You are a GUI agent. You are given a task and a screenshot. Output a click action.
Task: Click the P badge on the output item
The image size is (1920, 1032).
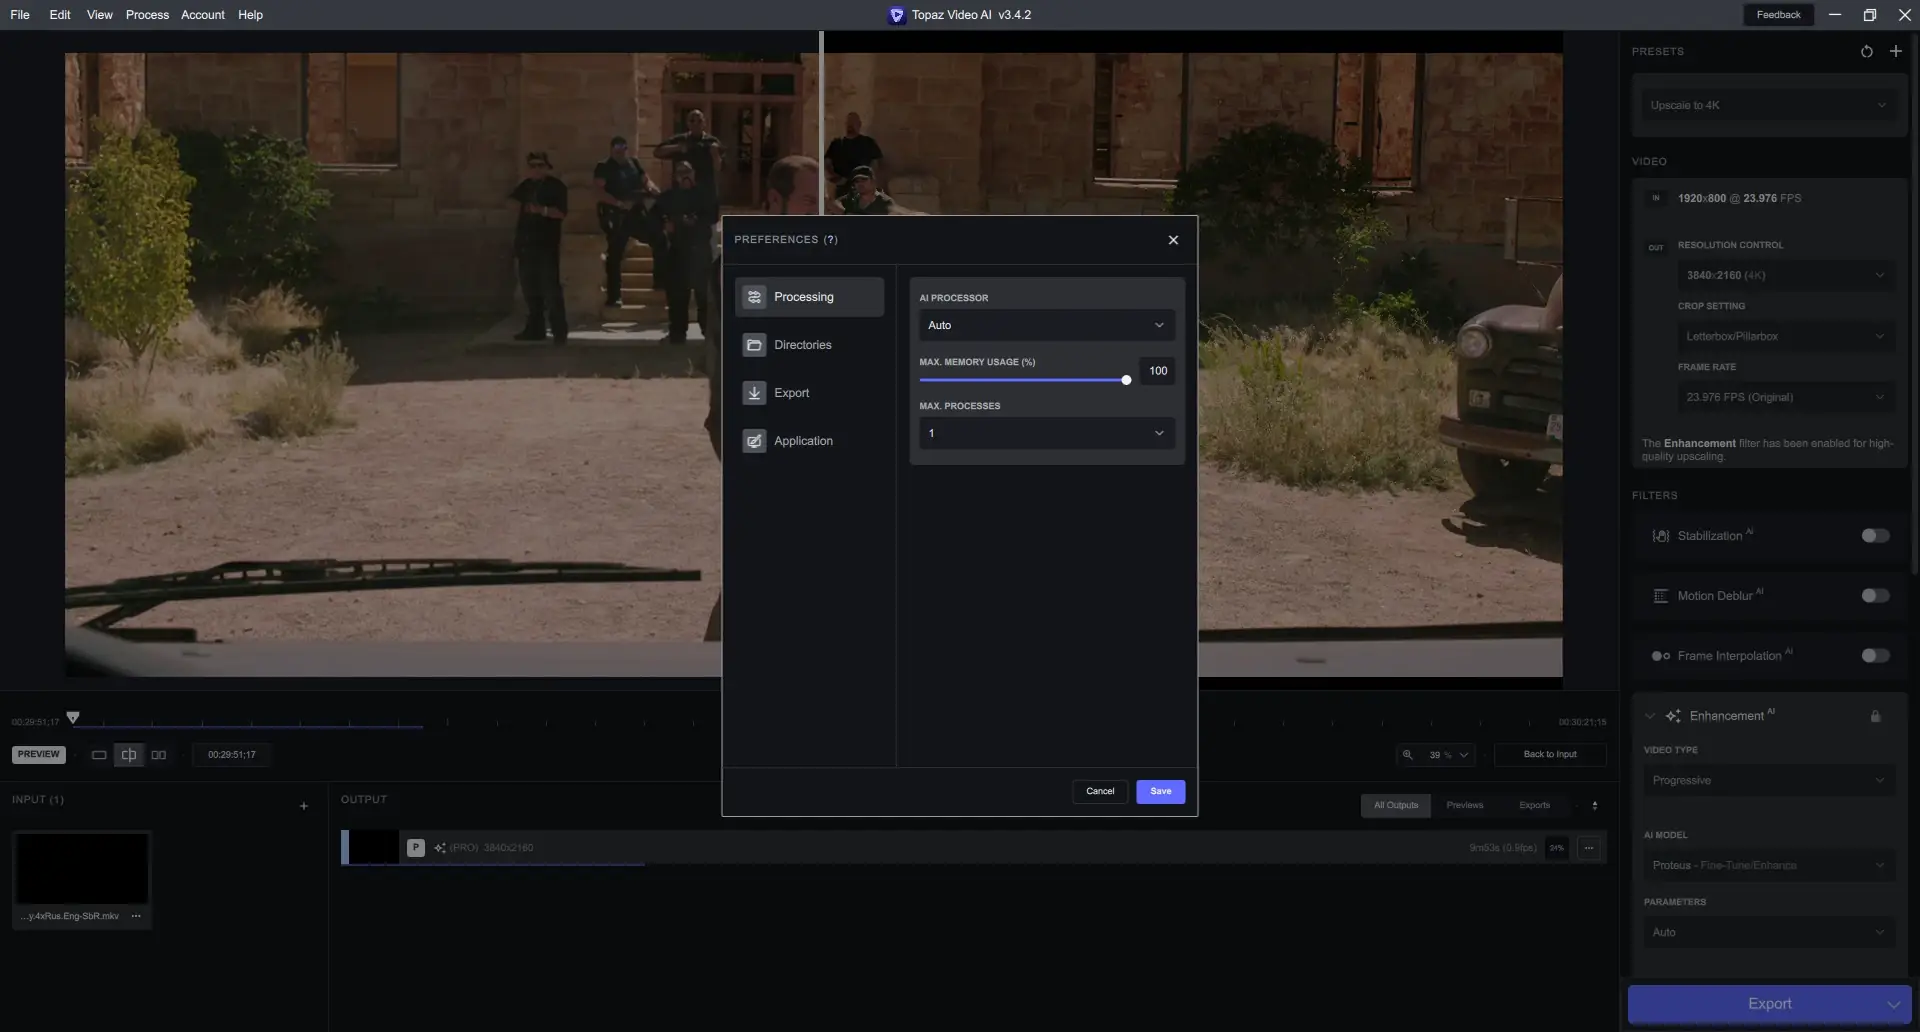[x=416, y=848]
